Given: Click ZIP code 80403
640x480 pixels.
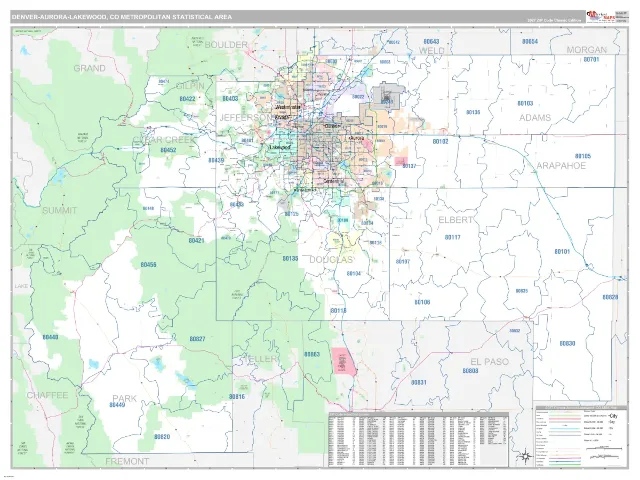Looking at the screenshot, I should click(231, 99).
